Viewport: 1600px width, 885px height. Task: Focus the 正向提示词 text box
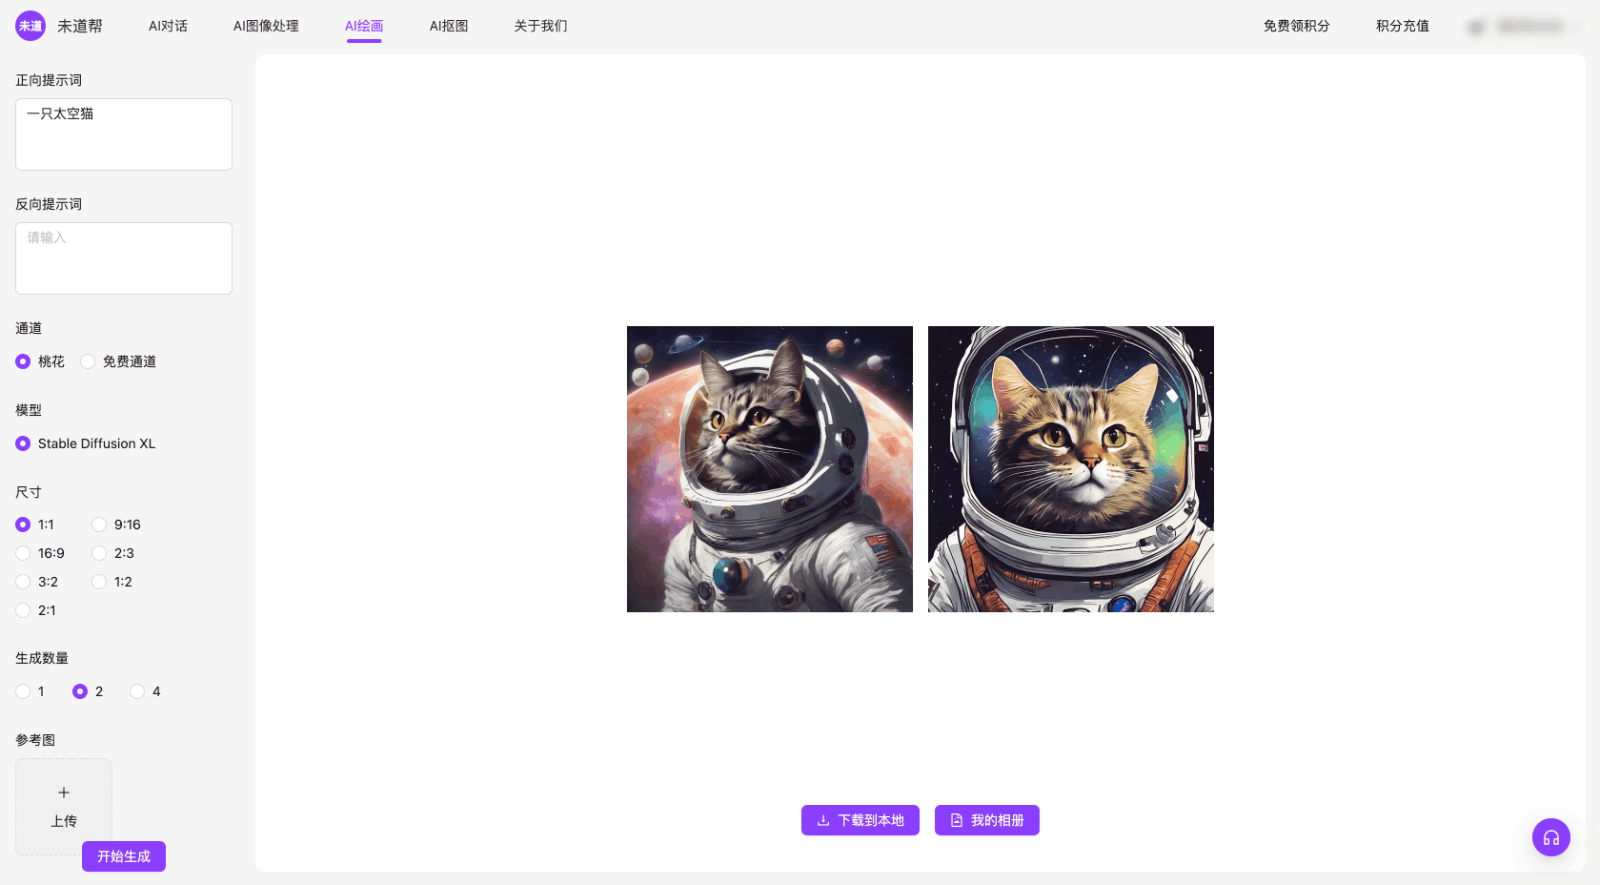pyautogui.click(x=124, y=134)
